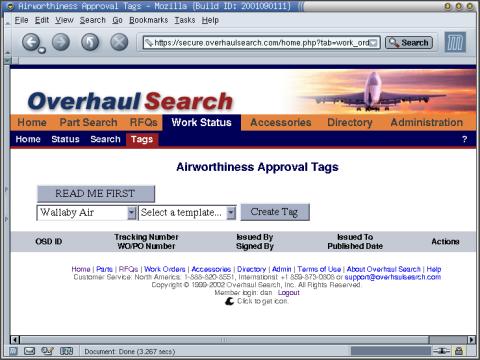This screenshot has height=360, width=480.
Task: Click the URL address field
Action: [261, 43]
